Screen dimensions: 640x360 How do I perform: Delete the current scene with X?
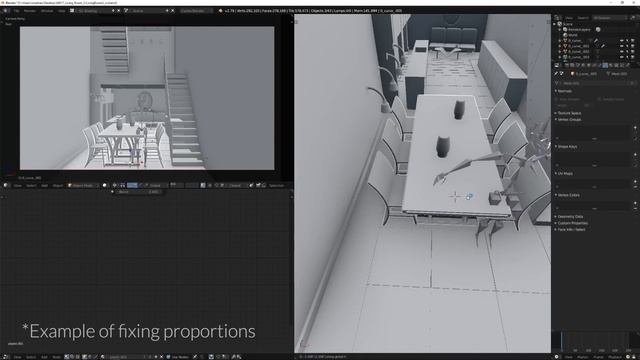pos(172,10)
